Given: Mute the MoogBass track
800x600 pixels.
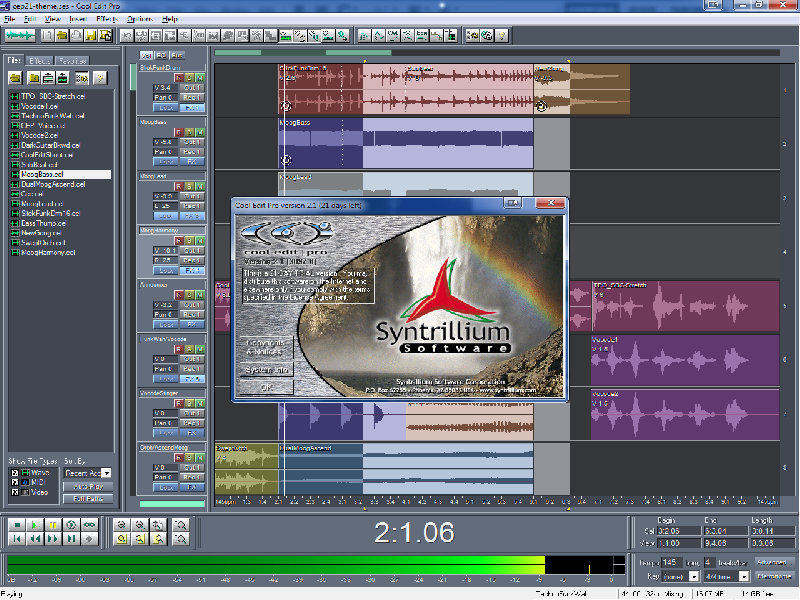Looking at the screenshot, I should pos(200,132).
